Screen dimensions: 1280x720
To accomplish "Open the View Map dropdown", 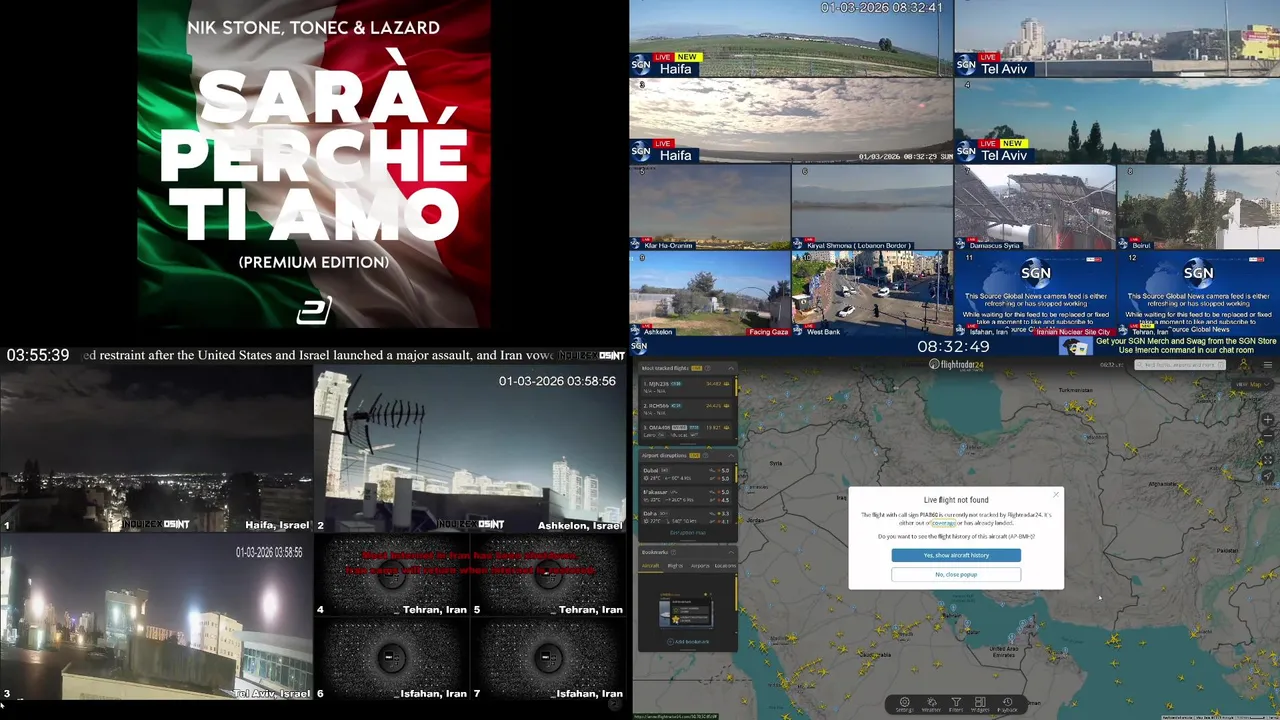I will pos(1253,384).
